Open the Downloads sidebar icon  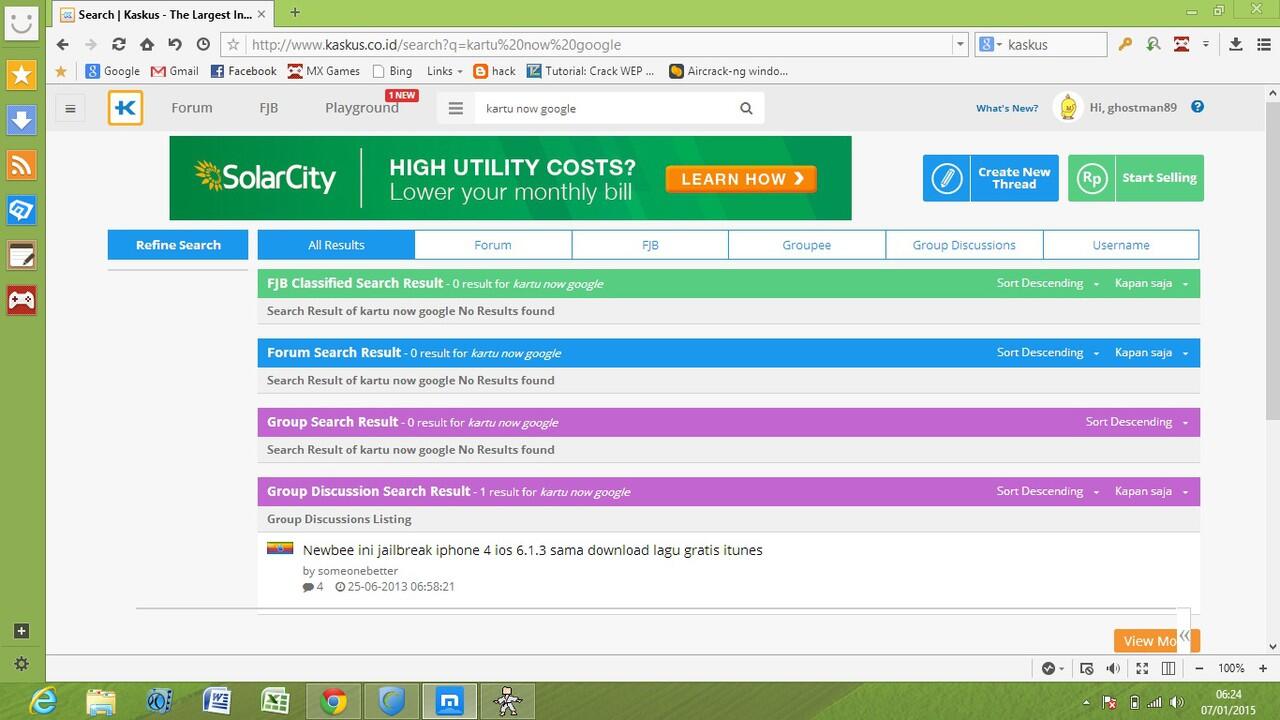pos(21,120)
